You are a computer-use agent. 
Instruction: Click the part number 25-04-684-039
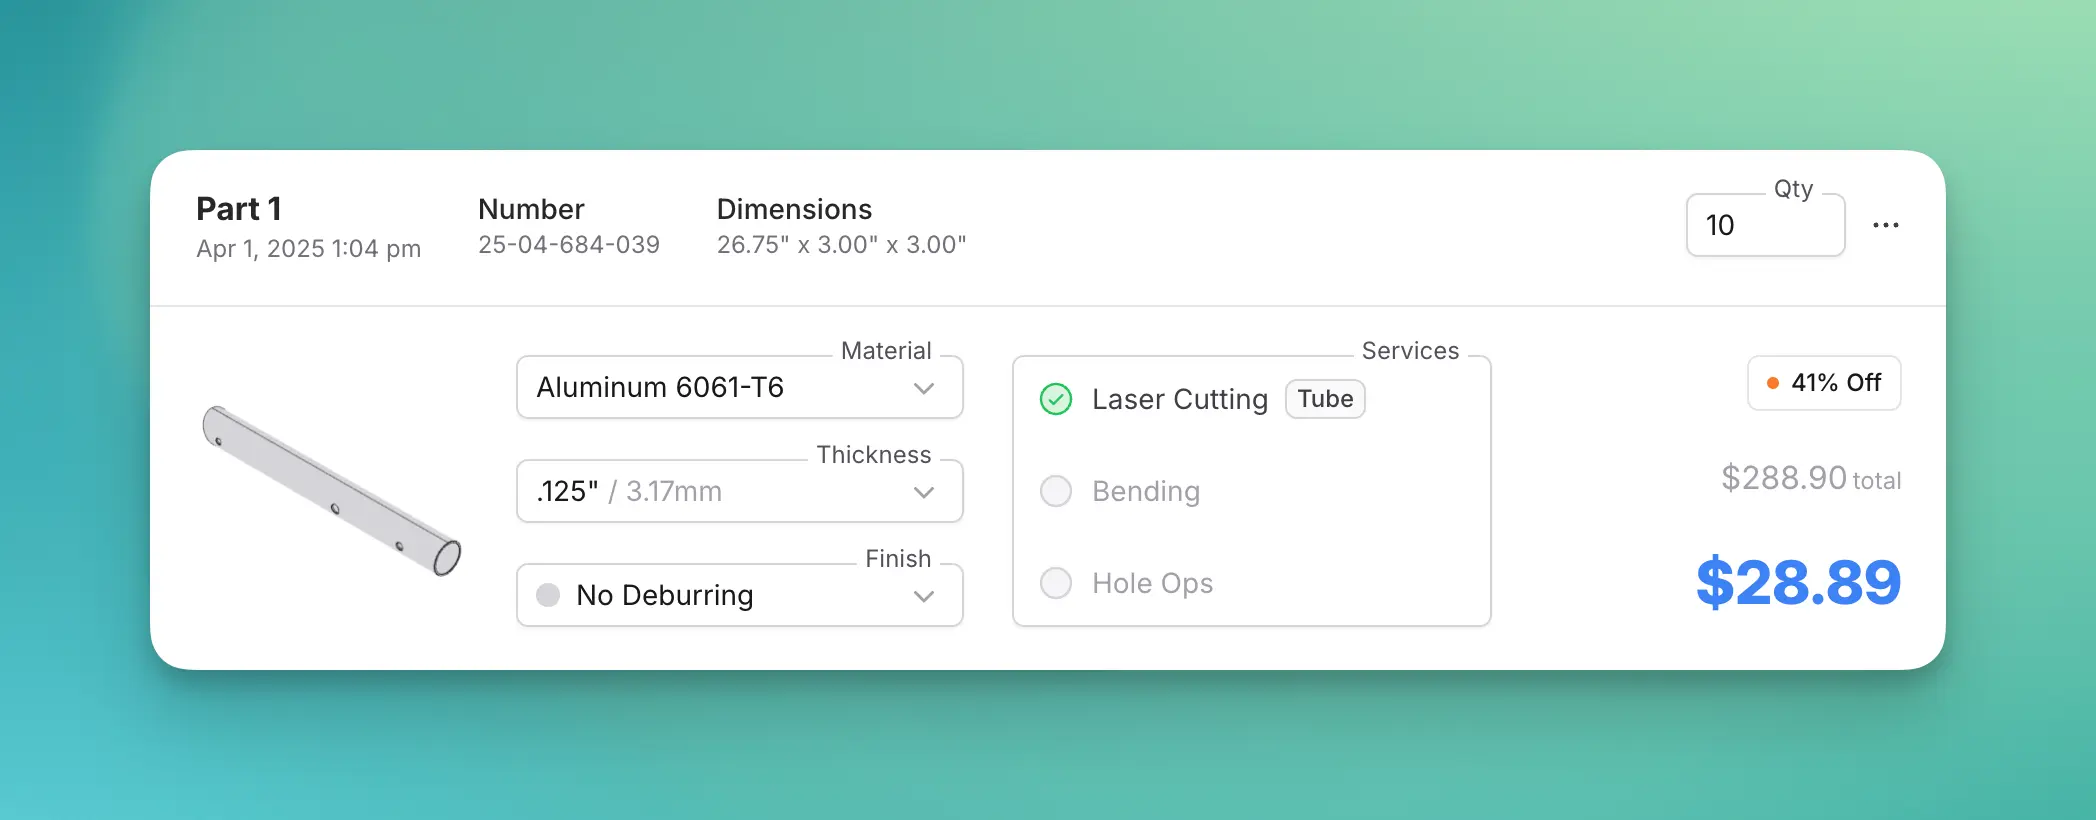tap(568, 245)
